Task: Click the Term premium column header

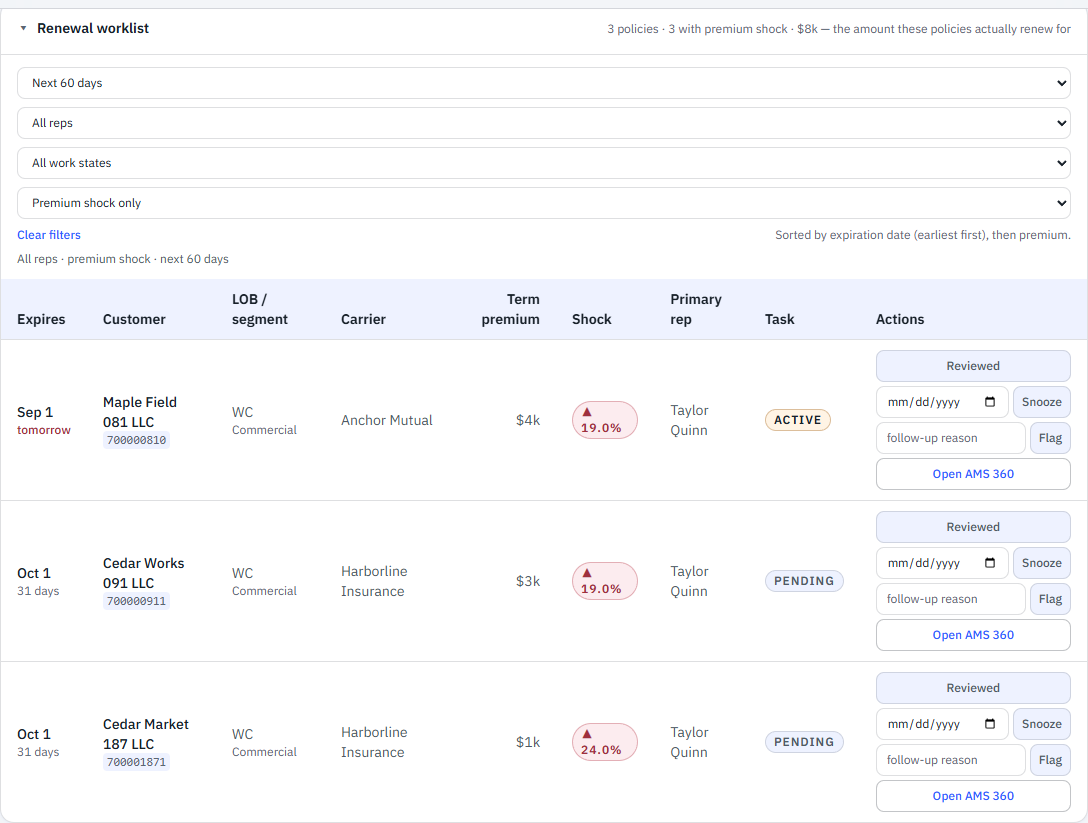Action: (510, 309)
